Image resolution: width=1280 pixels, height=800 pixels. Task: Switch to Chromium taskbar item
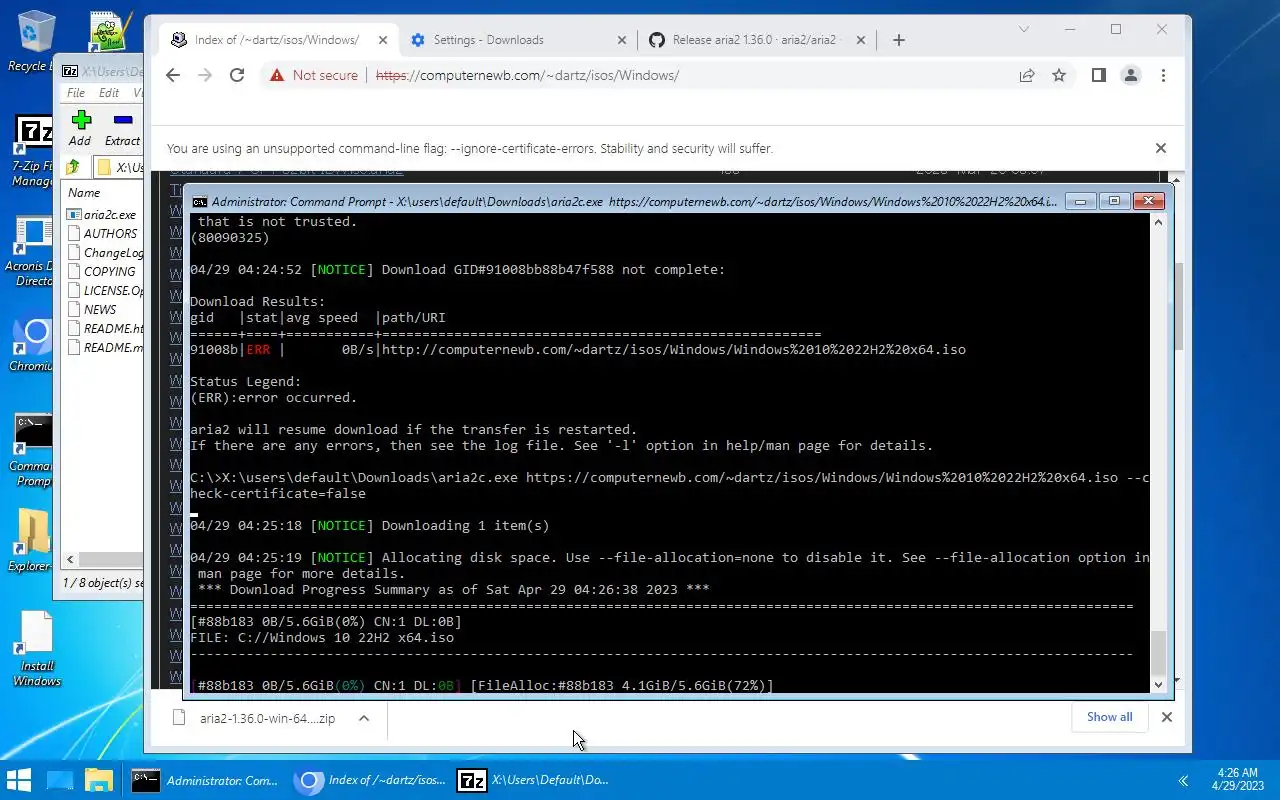(370, 780)
